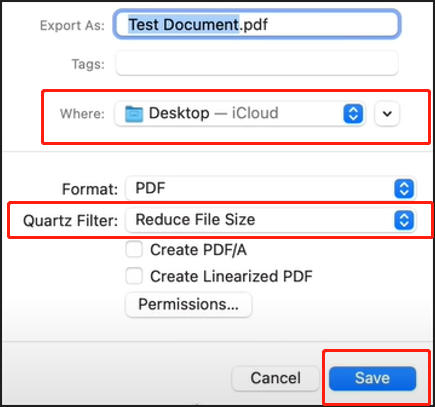Open the Permissions… button

tap(189, 304)
